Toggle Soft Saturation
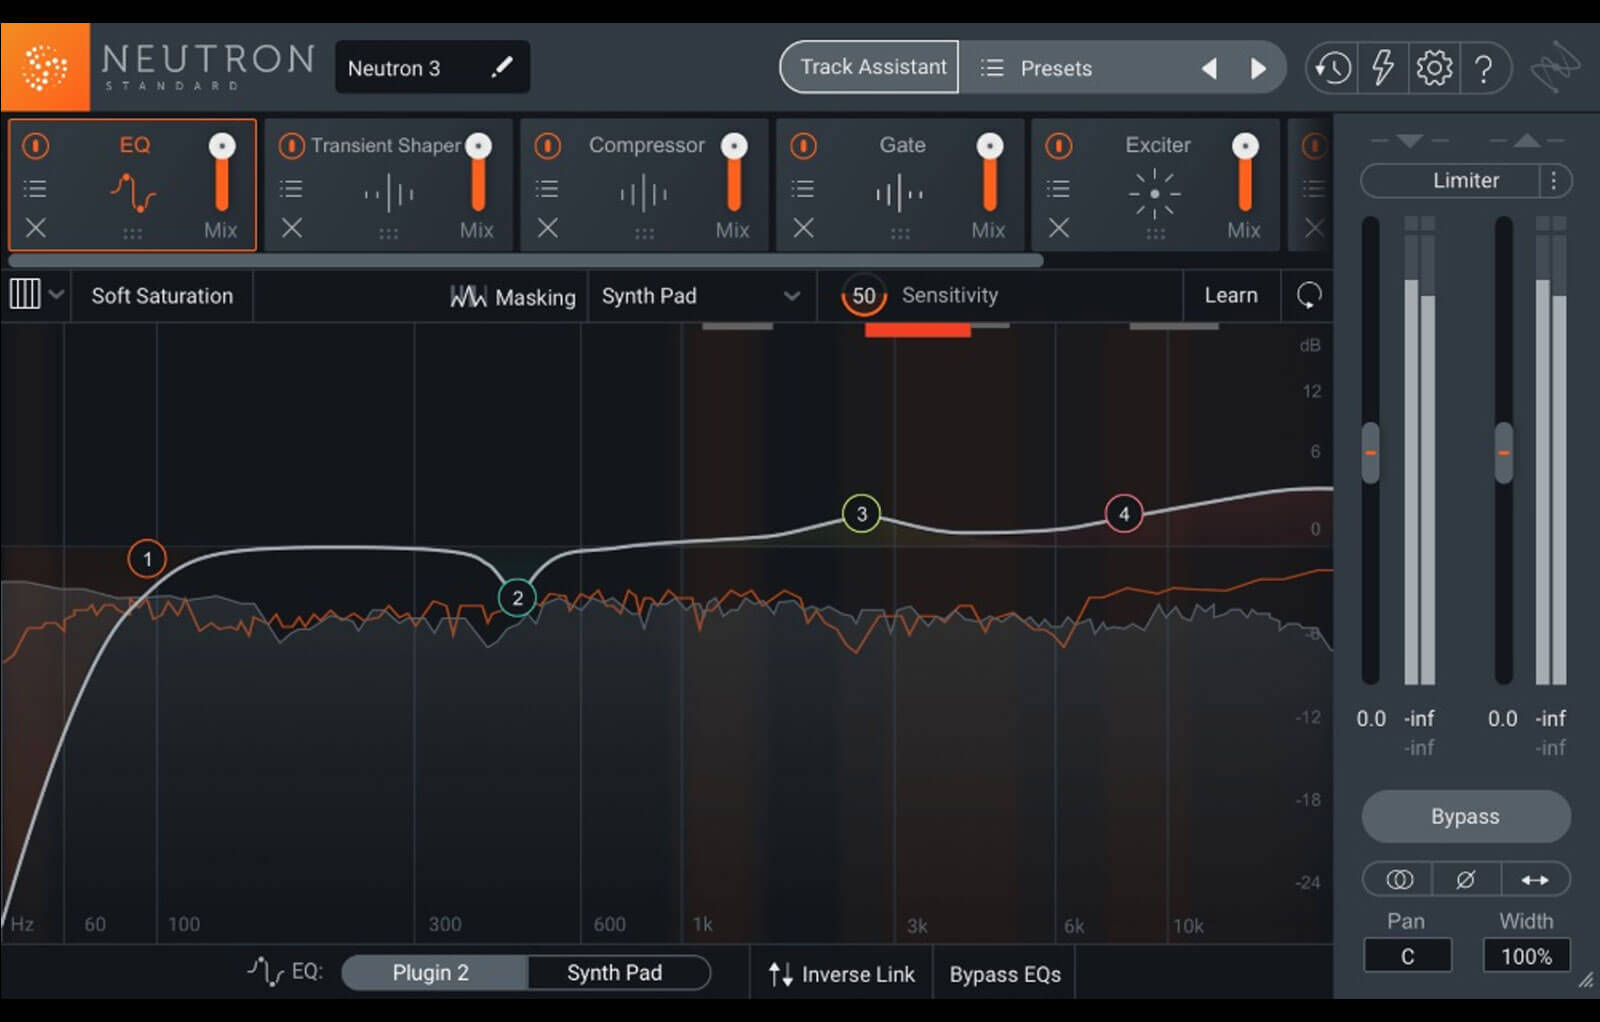The image size is (1600, 1022). [162, 296]
